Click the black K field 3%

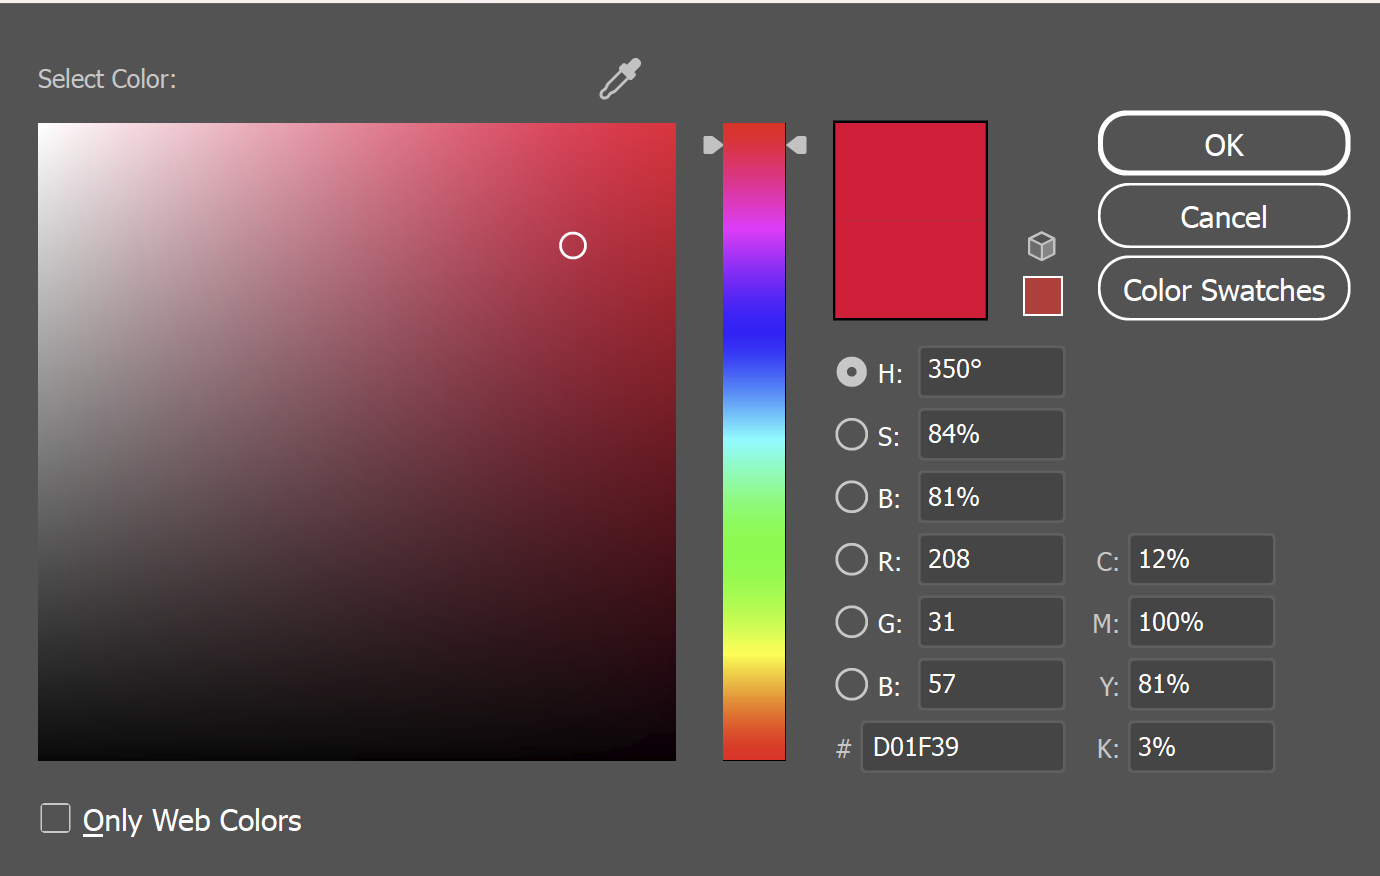[1201, 747]
